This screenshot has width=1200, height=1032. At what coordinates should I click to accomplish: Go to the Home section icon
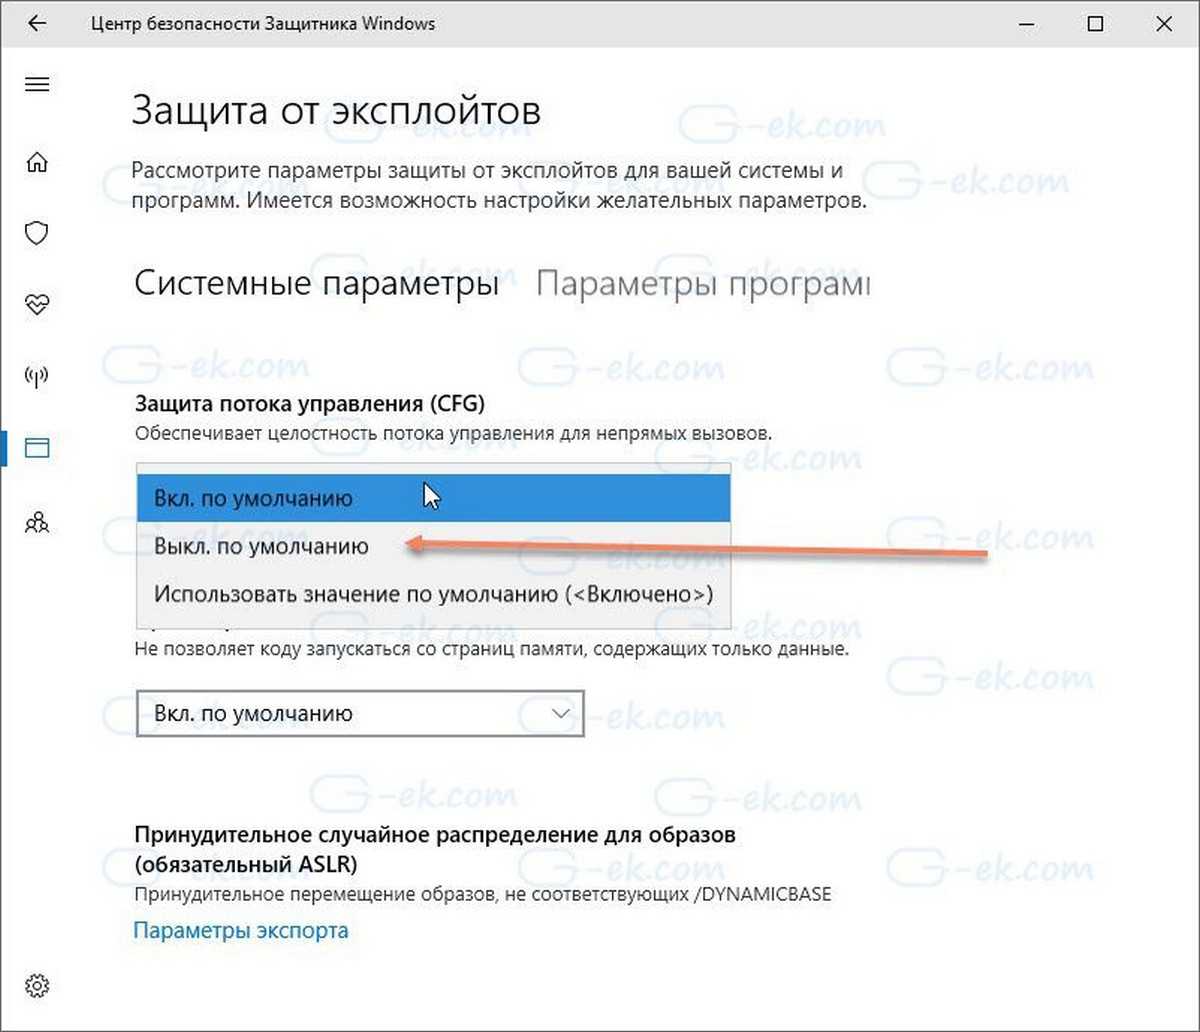[x=37, y=162]
